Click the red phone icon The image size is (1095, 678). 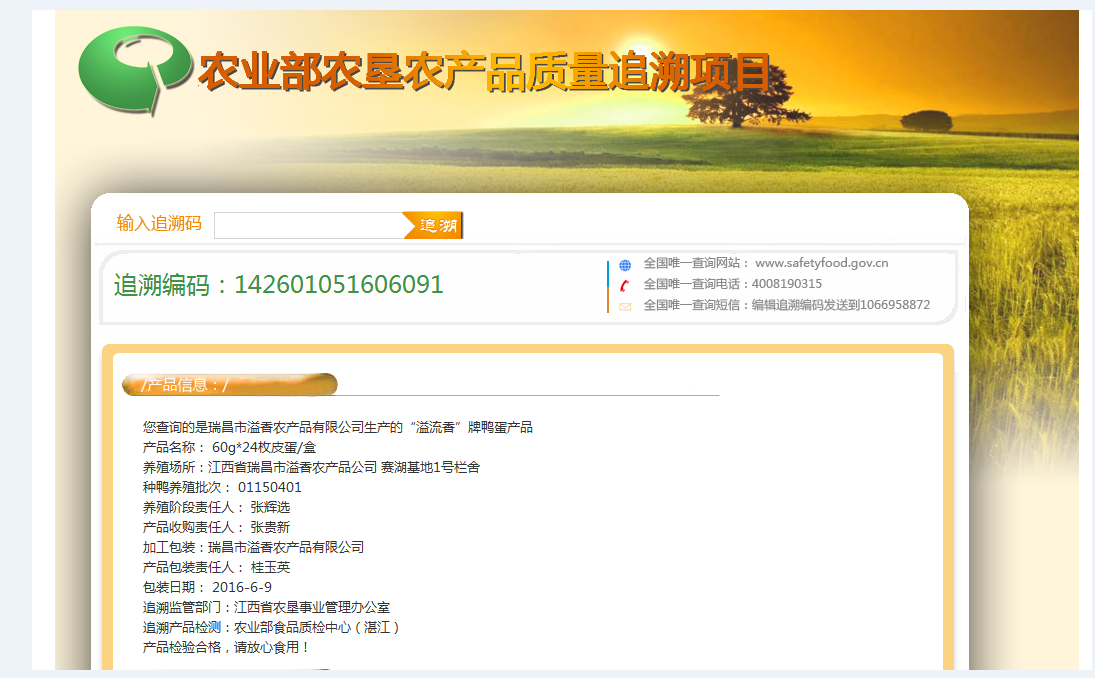[625, 285]
